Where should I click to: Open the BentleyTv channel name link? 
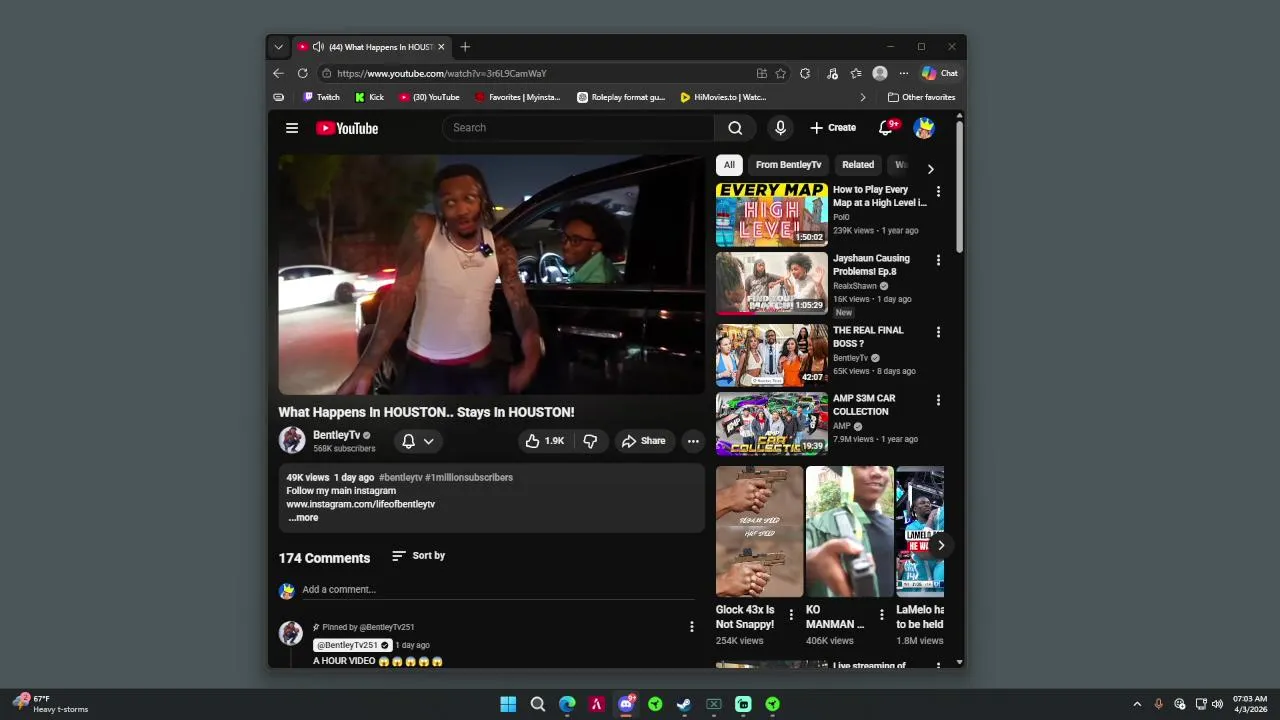336,435
